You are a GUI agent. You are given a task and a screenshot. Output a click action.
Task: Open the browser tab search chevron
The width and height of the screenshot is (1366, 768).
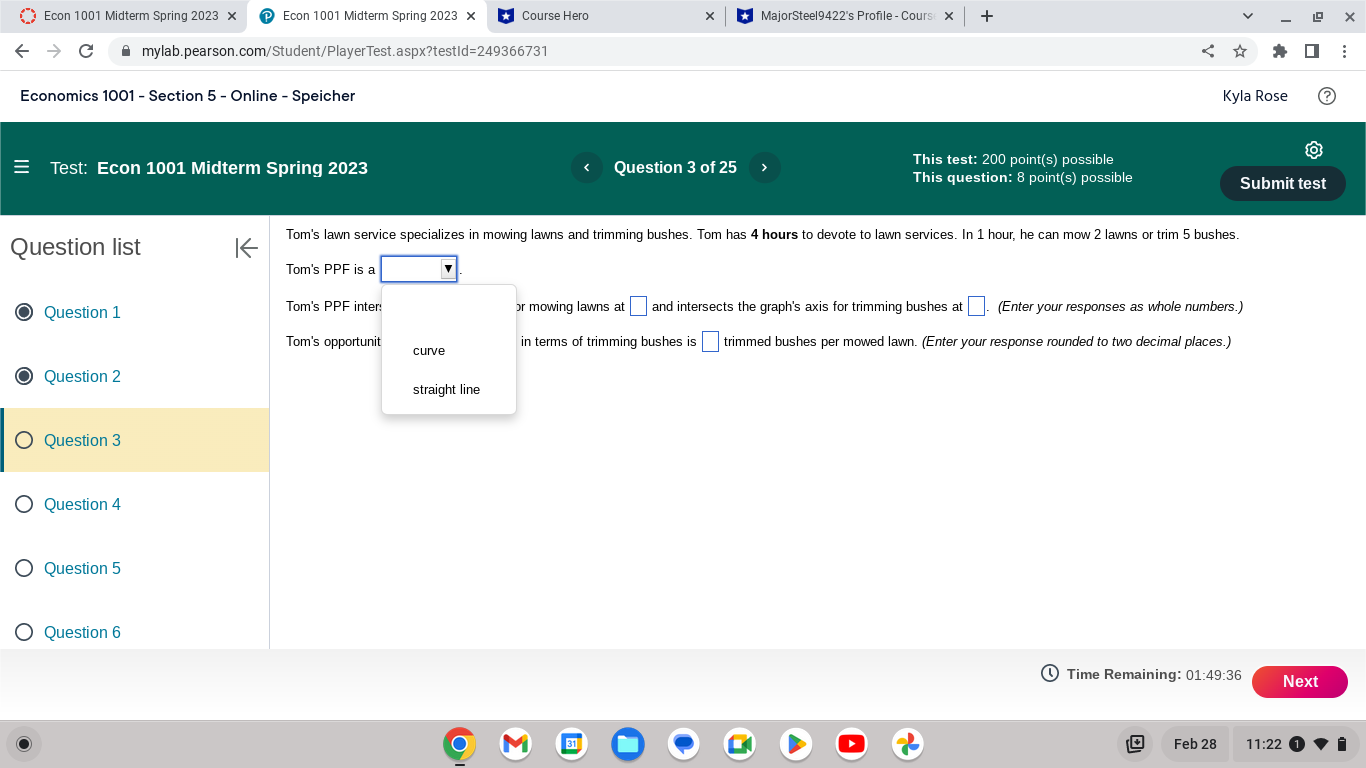[x=1246, y=16]
